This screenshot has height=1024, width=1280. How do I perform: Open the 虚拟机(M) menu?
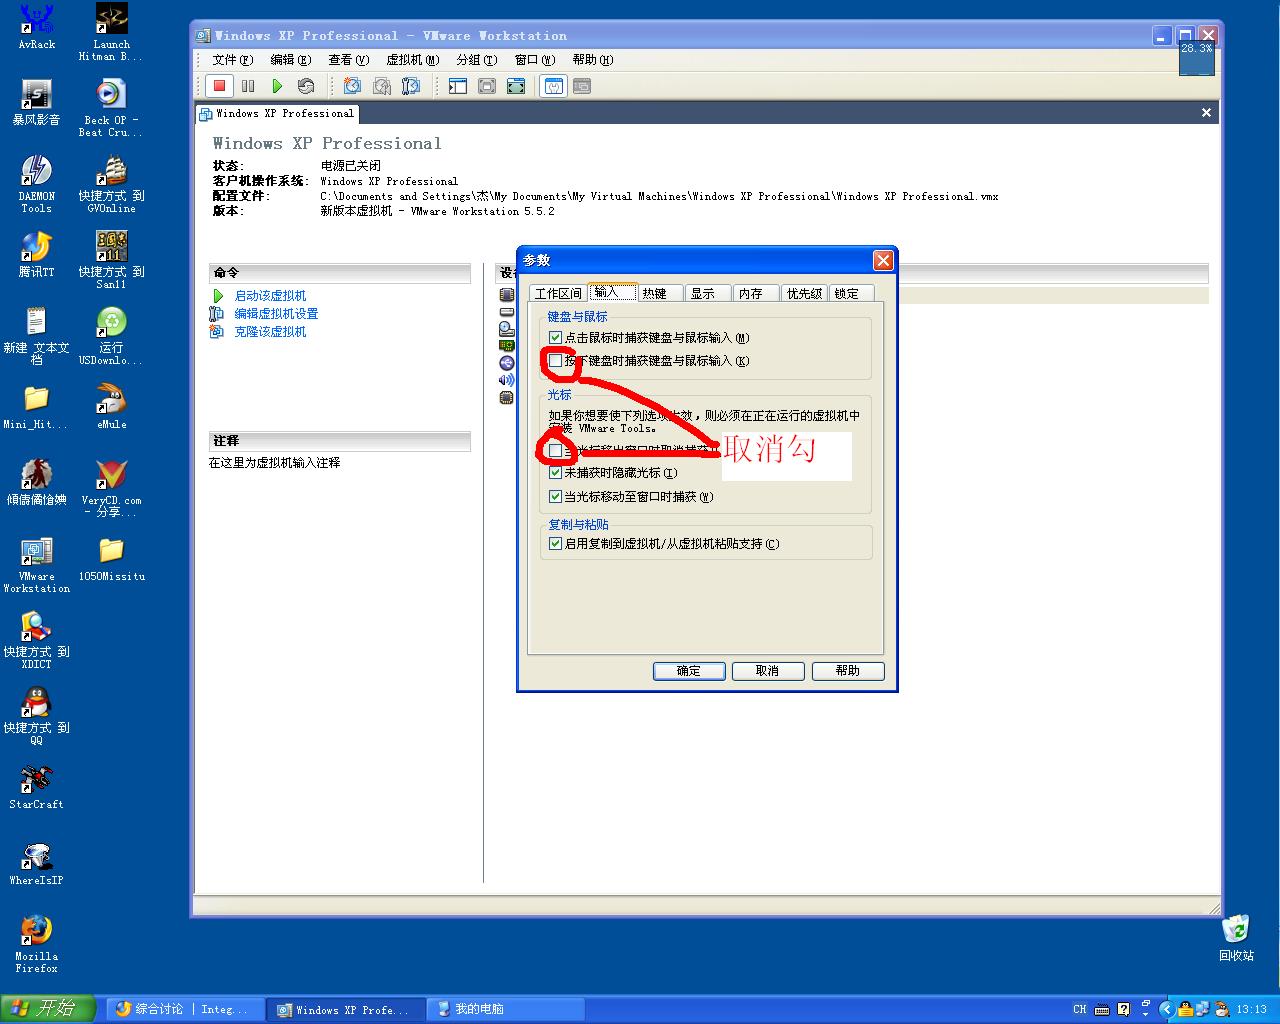(x=412, y=60)
